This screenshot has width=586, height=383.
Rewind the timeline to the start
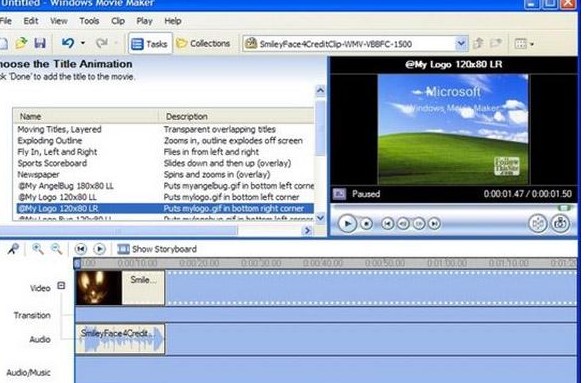pyautogui.click(x=81, y=249)
